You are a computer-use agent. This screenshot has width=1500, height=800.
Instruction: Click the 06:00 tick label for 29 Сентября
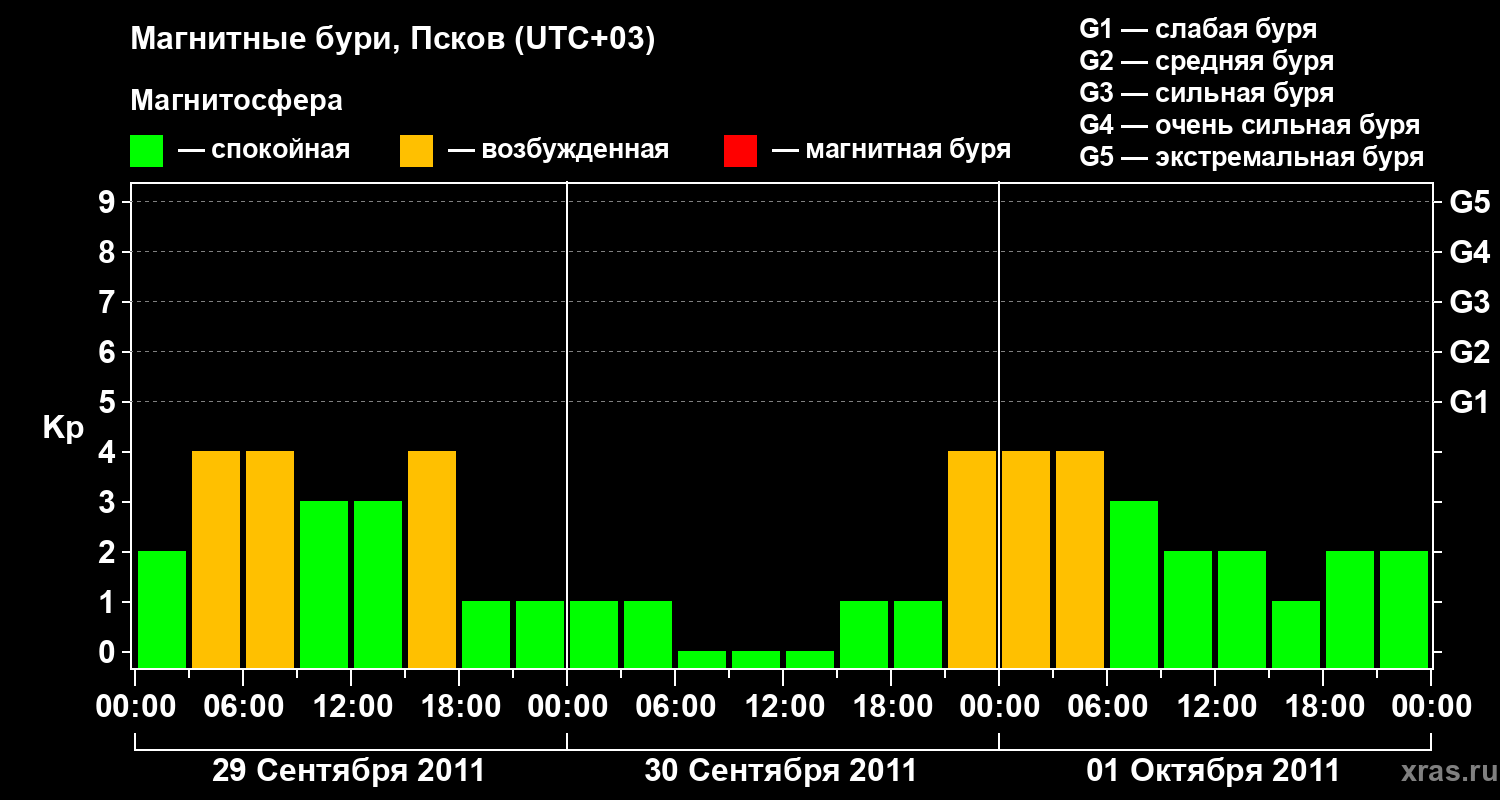click(x=244, y=707)
